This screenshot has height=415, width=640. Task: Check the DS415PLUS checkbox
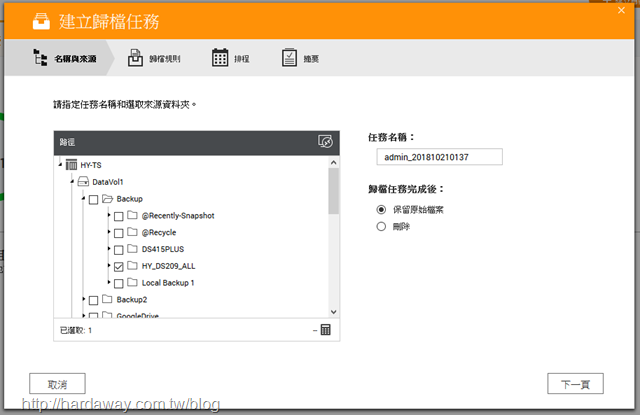[x=119, y=250]
